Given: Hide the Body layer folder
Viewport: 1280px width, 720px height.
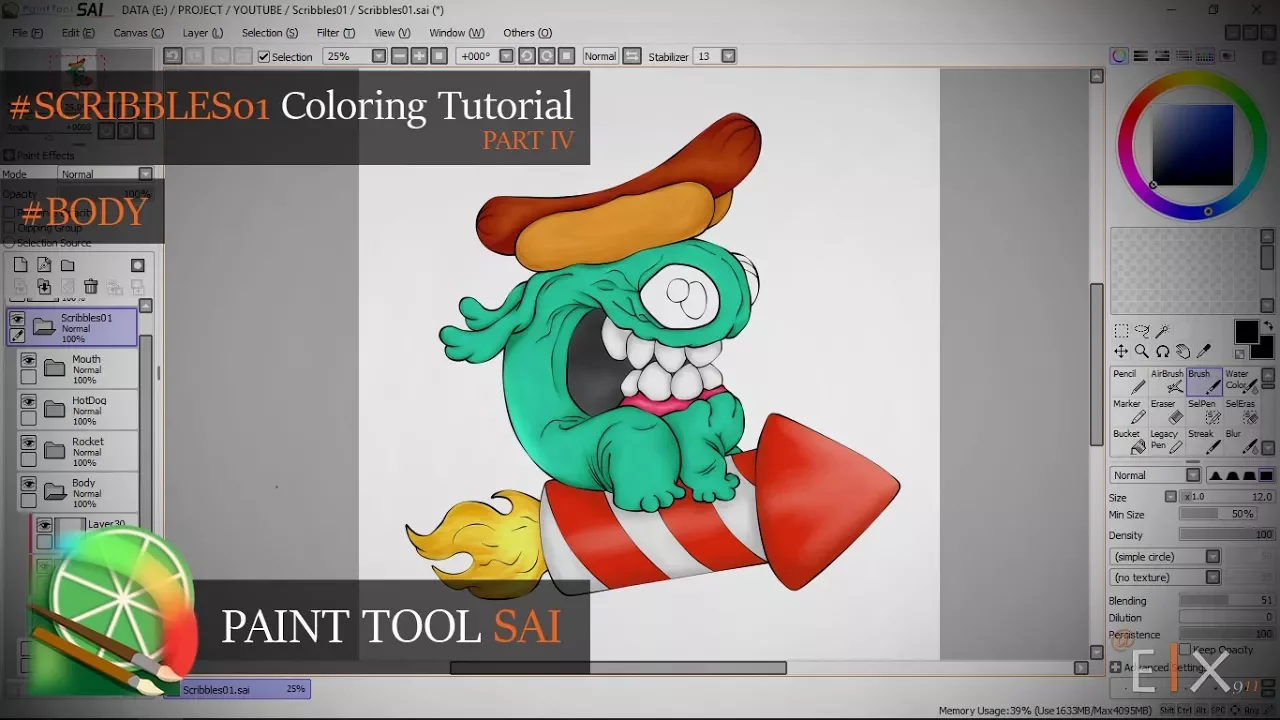Looking at the screenshot, I should (29, 484).
